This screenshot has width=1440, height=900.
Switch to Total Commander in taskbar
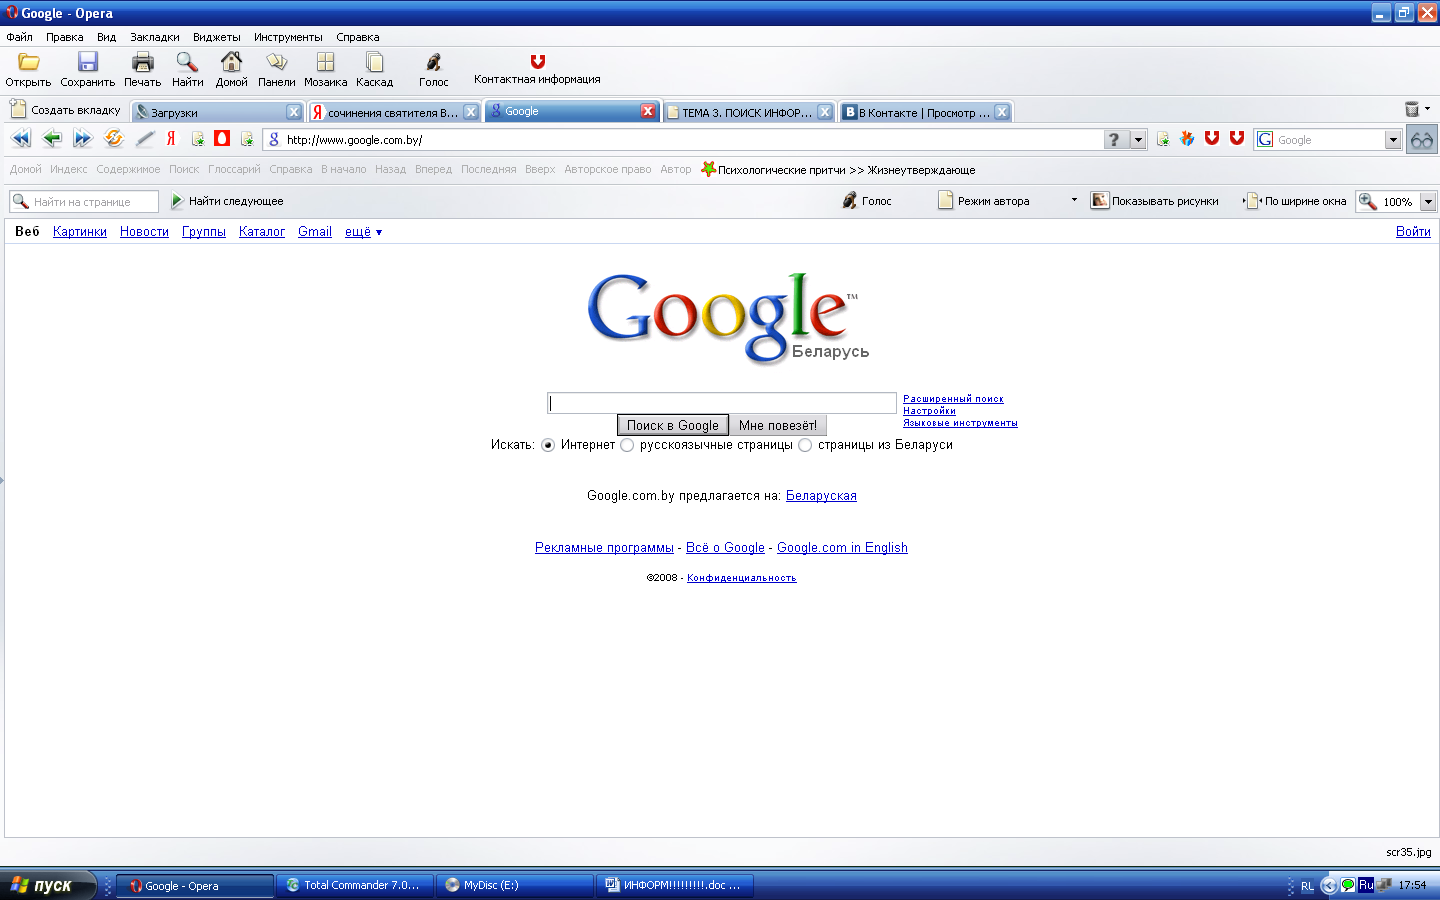(x=355, y=885)
